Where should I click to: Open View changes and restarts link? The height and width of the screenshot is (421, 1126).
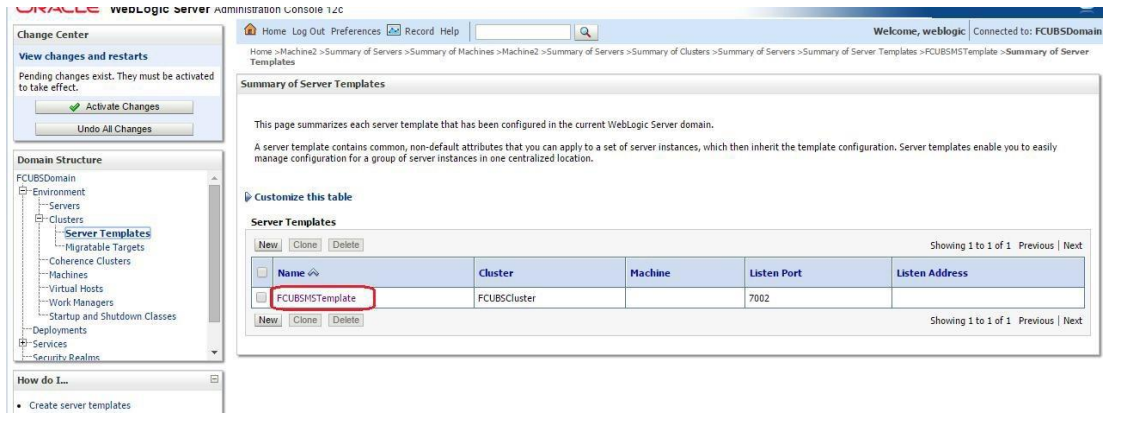coord(83,56)
